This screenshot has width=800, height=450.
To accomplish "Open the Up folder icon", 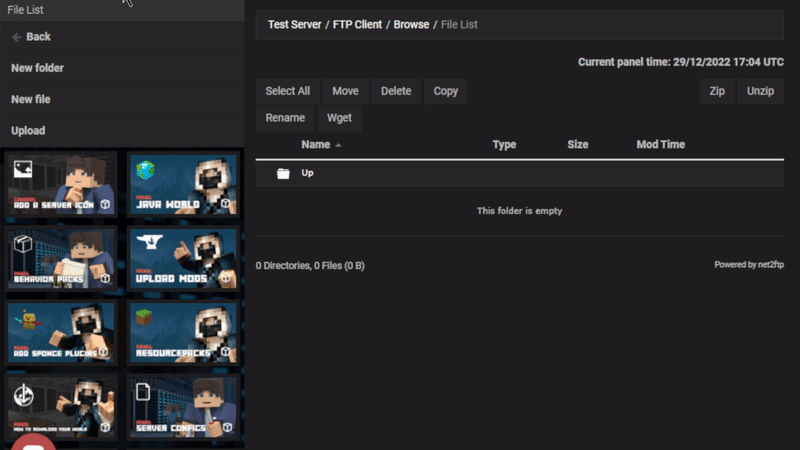I will click(283, 173).
